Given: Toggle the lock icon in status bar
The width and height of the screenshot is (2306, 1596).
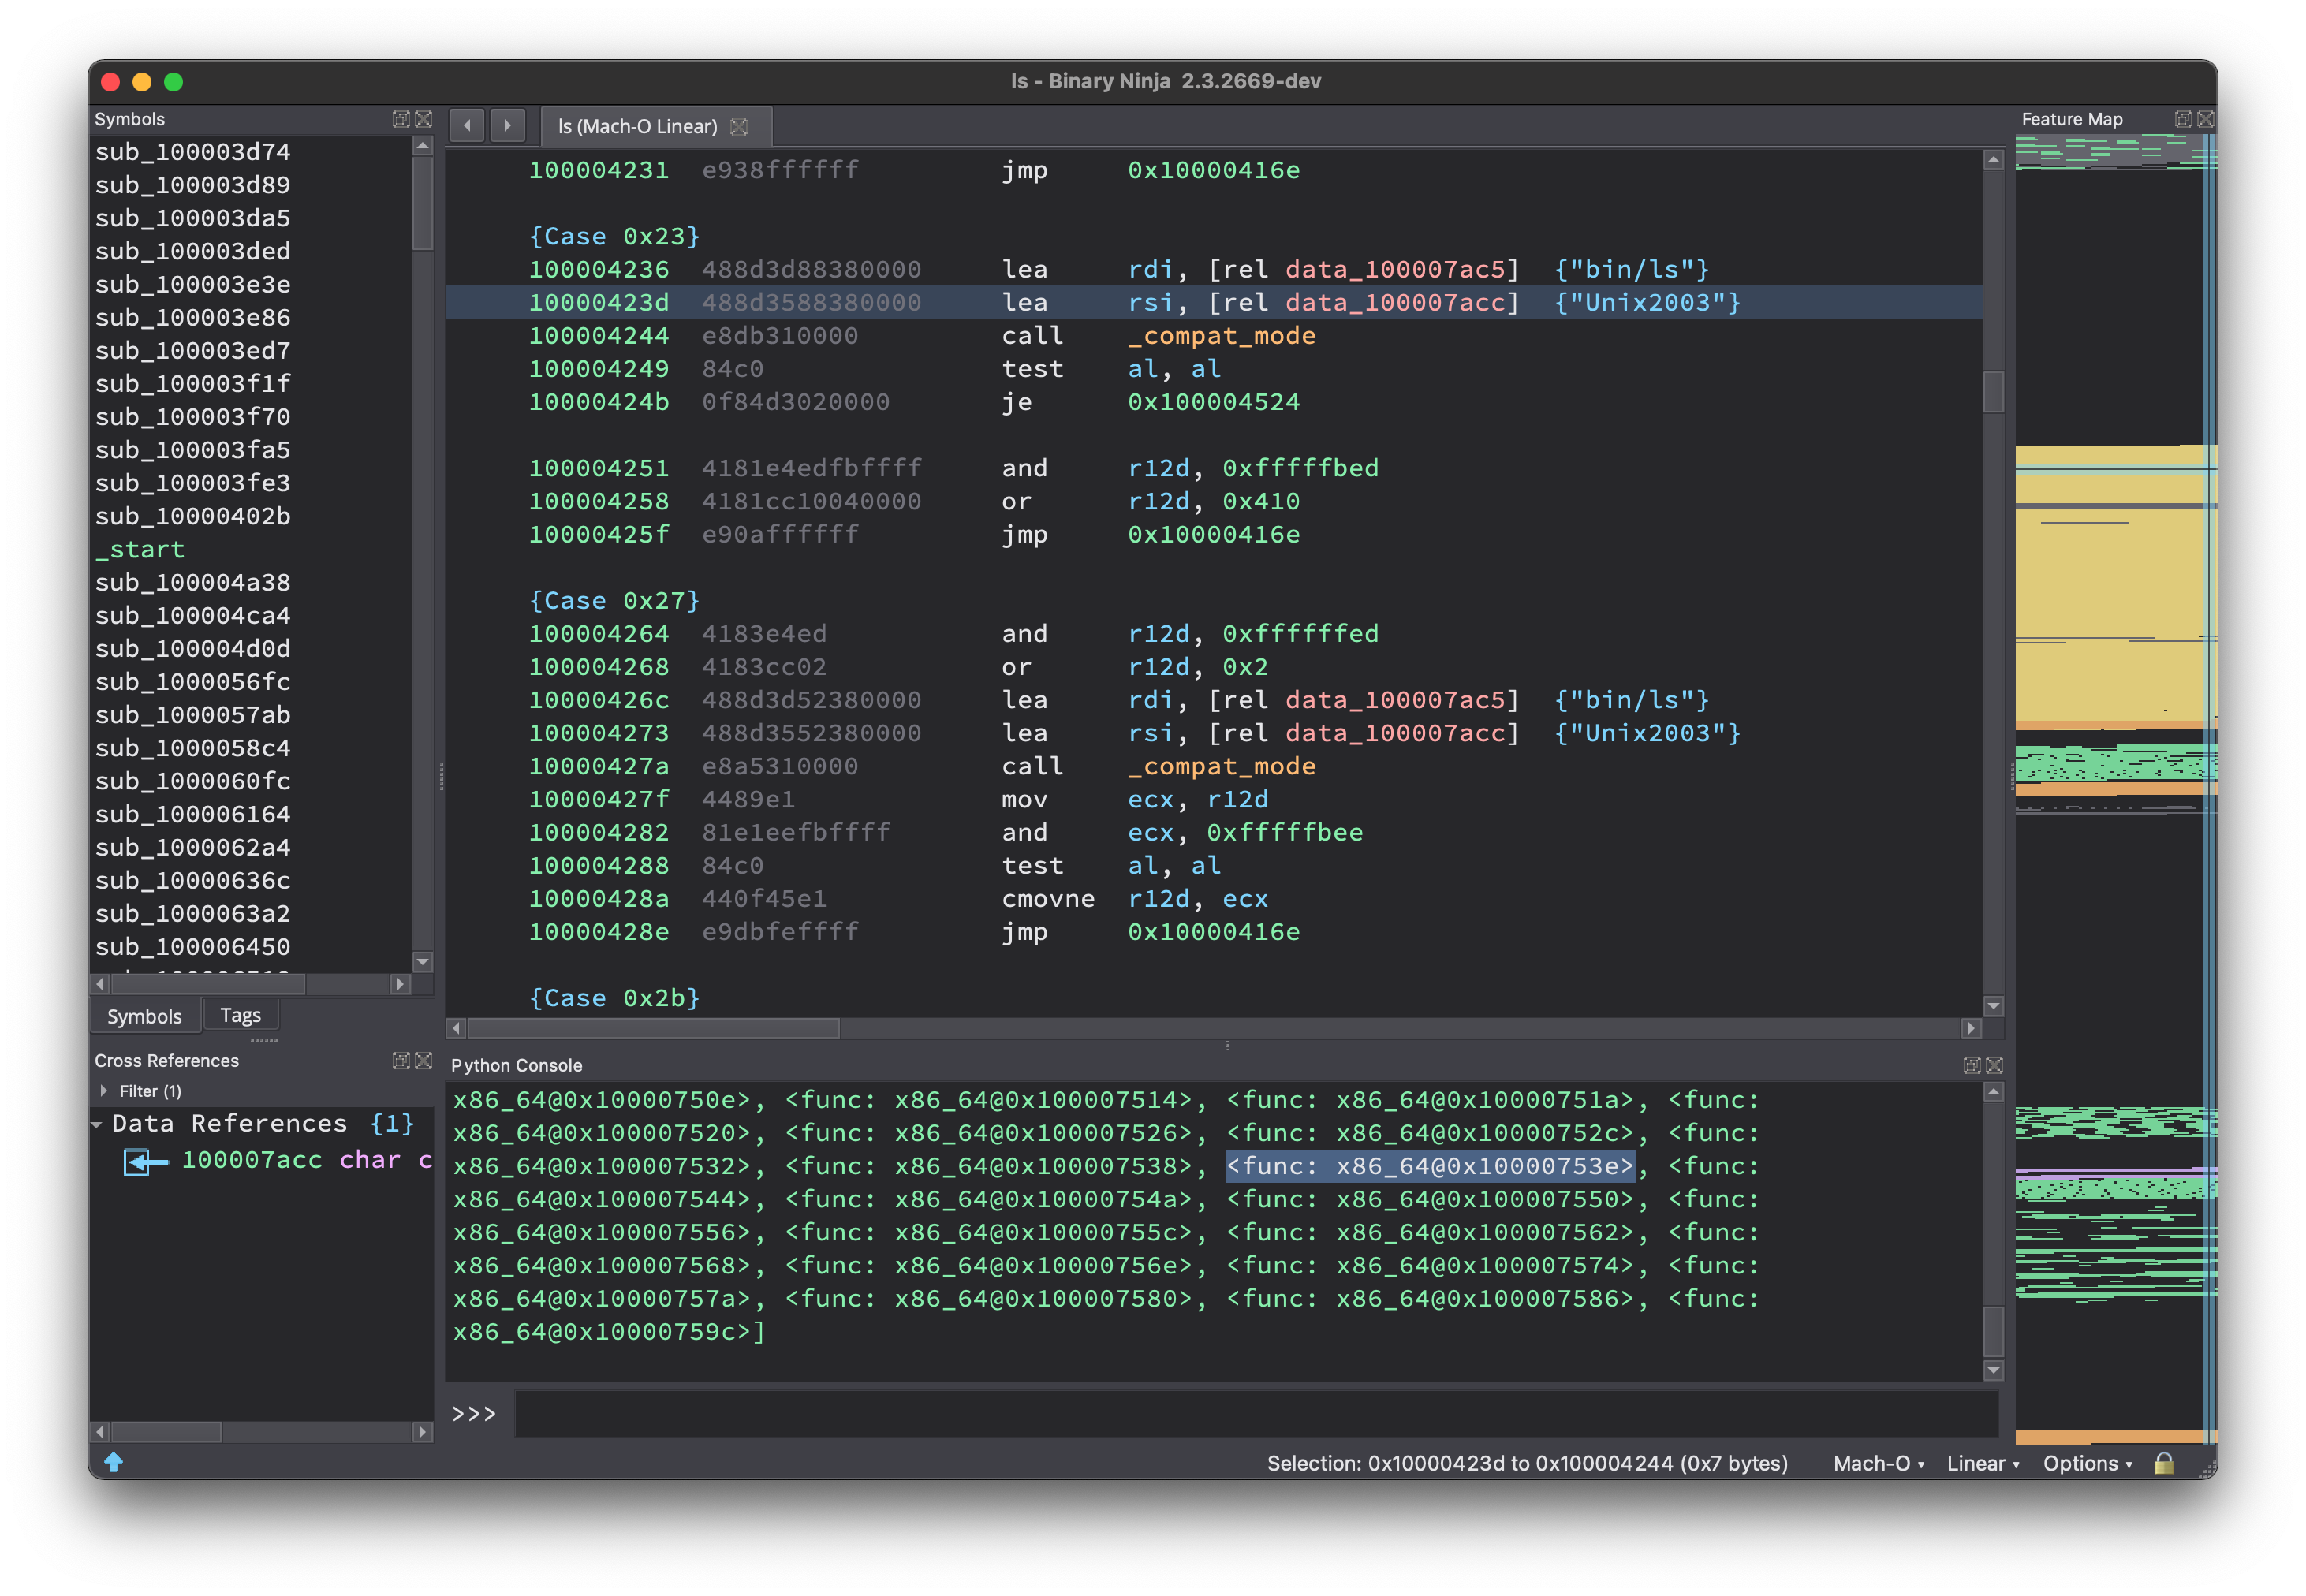Looking at the screenshot, I should click(2163, 1463).
